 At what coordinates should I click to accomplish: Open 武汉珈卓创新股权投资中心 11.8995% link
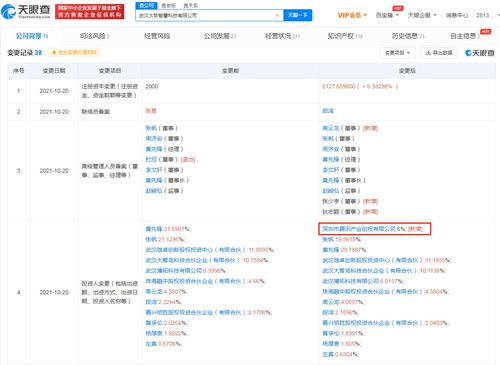195,250
